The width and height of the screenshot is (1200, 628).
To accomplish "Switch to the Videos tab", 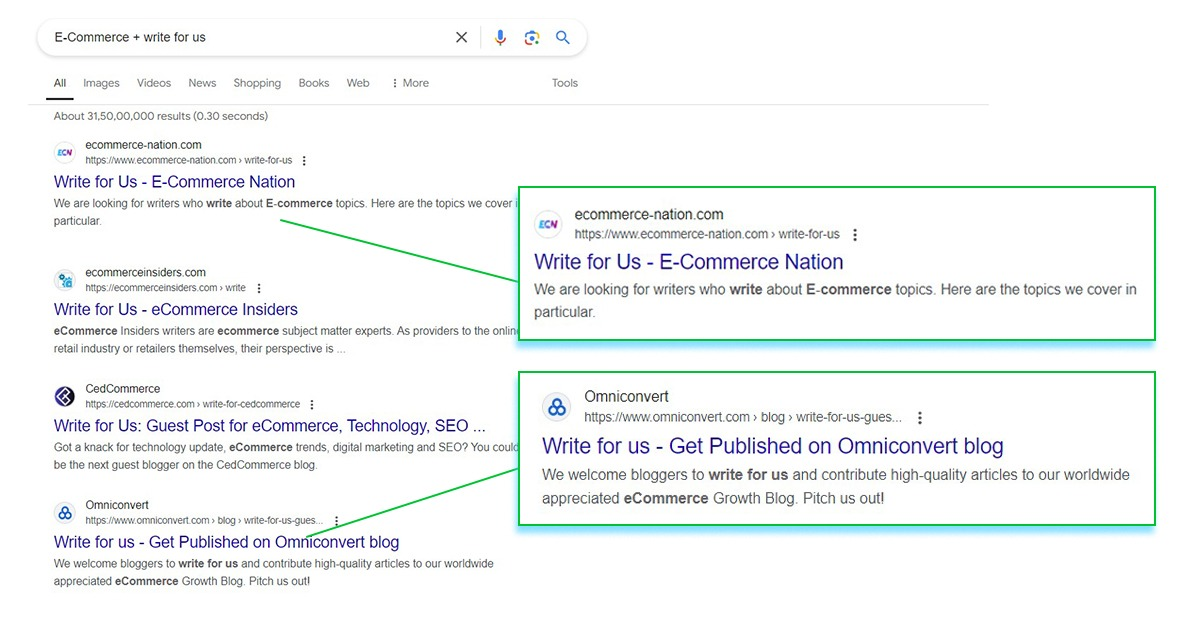I will click(x=154, y=83).
